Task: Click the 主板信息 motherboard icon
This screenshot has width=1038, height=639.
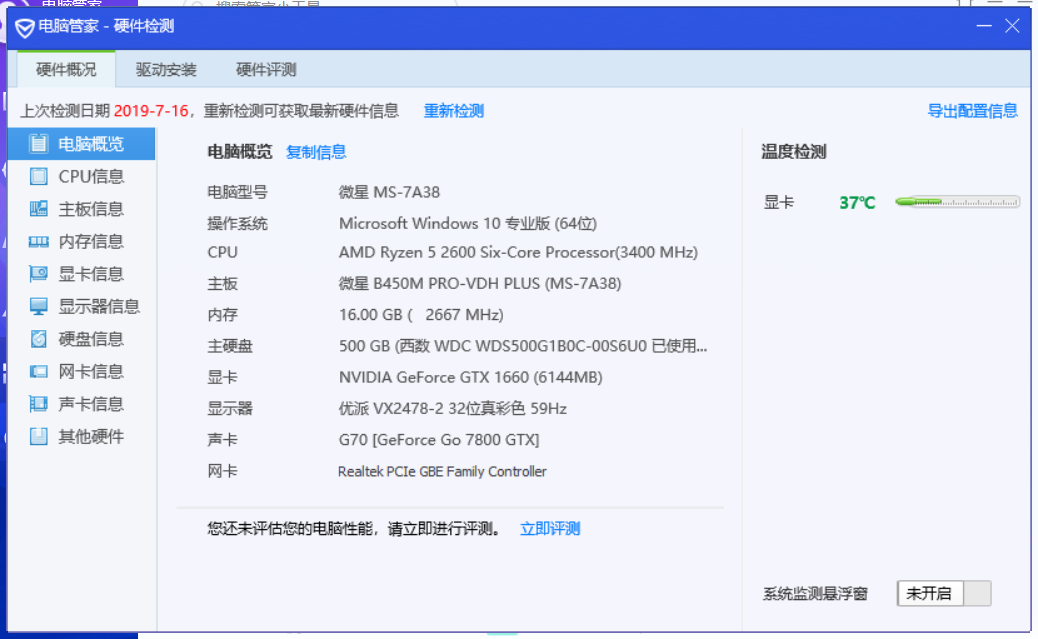Action: 38,209
